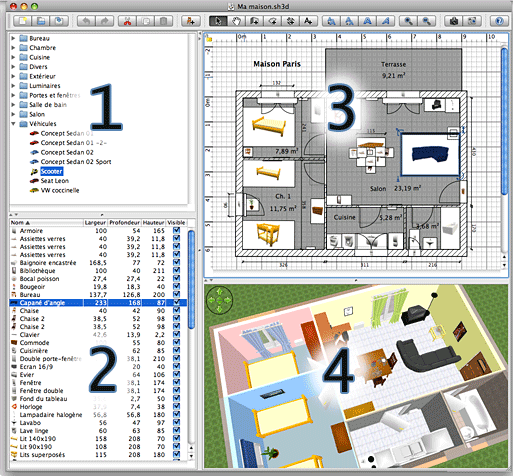Open Help with the question mark icon
The width and height of the screenshot is (513, 476).
pos(499,21)
